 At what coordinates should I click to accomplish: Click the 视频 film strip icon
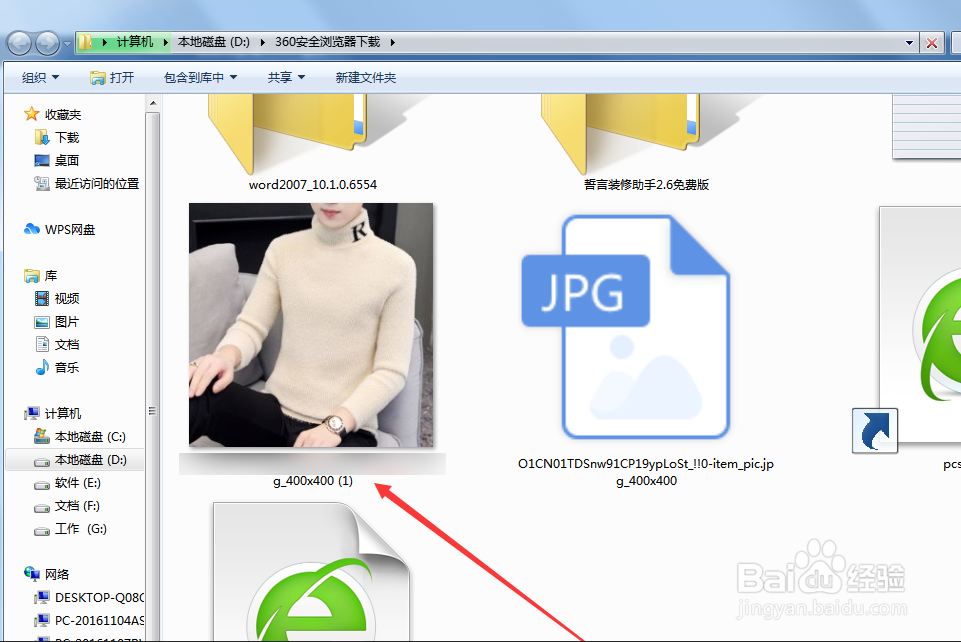pos(42,298)
